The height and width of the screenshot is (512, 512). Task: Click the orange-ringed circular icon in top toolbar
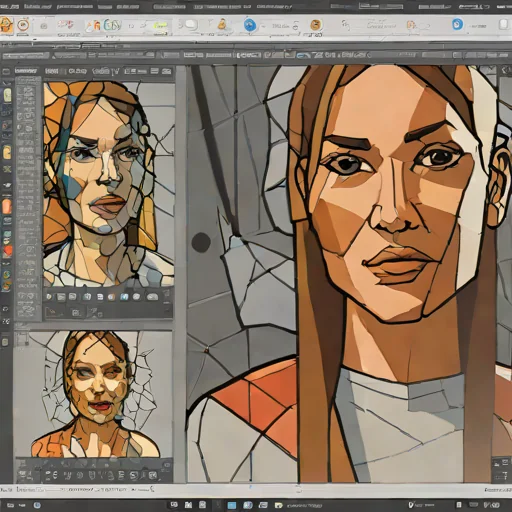[x=23, y=25]
